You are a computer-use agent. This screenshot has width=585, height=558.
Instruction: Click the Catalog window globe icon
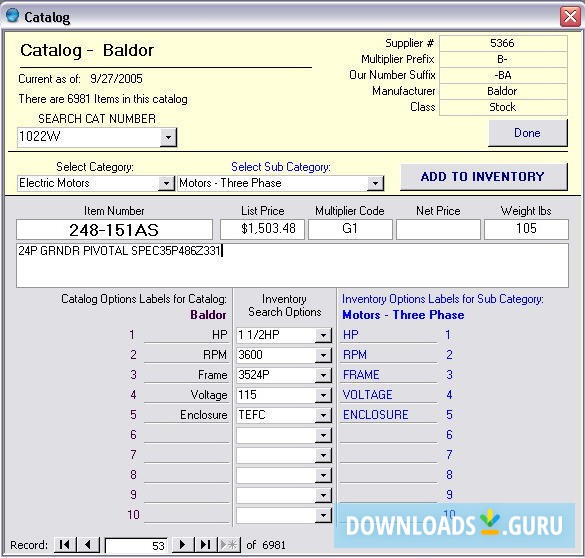tap(13, 16)
